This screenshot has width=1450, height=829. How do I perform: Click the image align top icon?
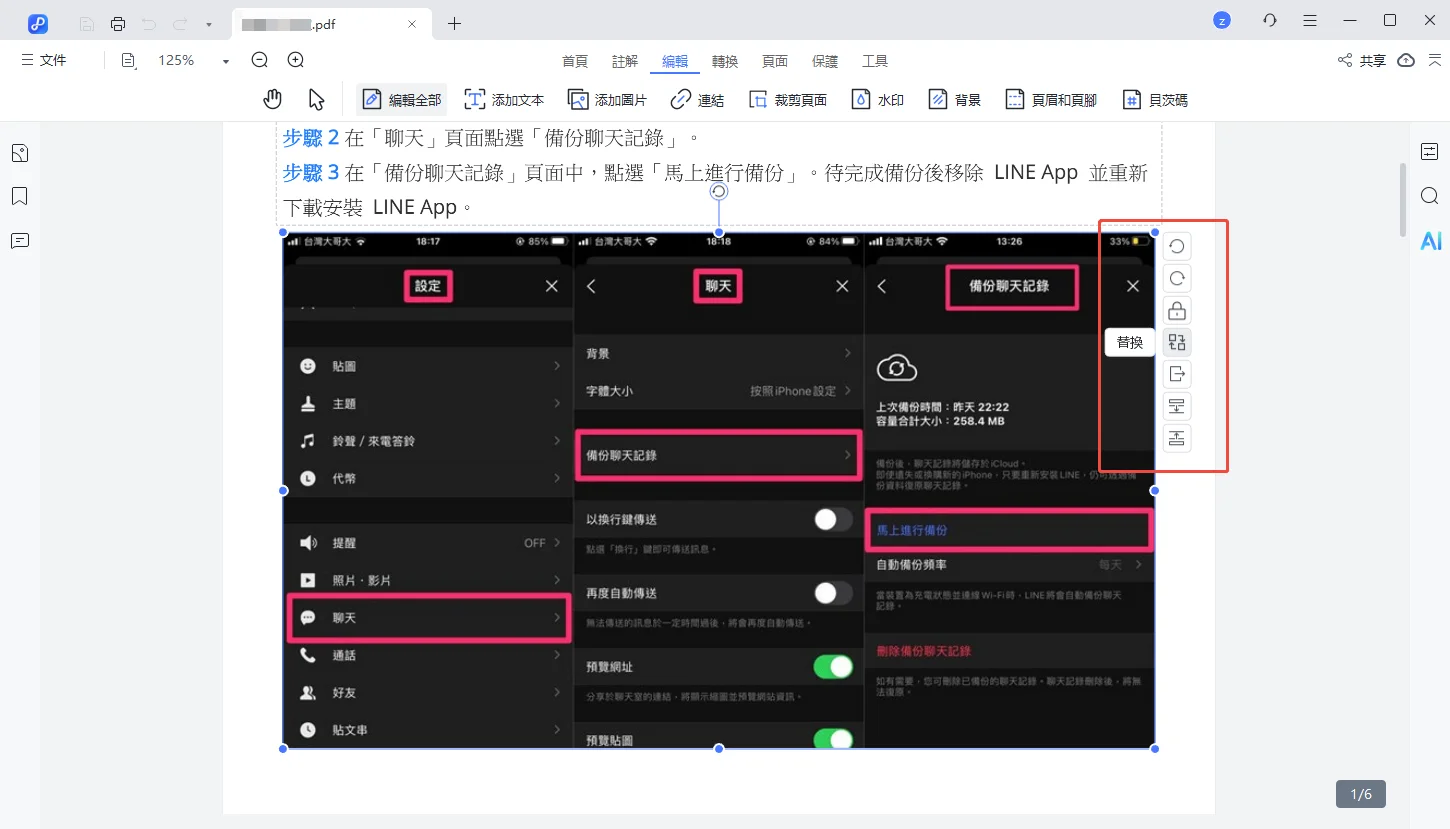pos(1177,406)
